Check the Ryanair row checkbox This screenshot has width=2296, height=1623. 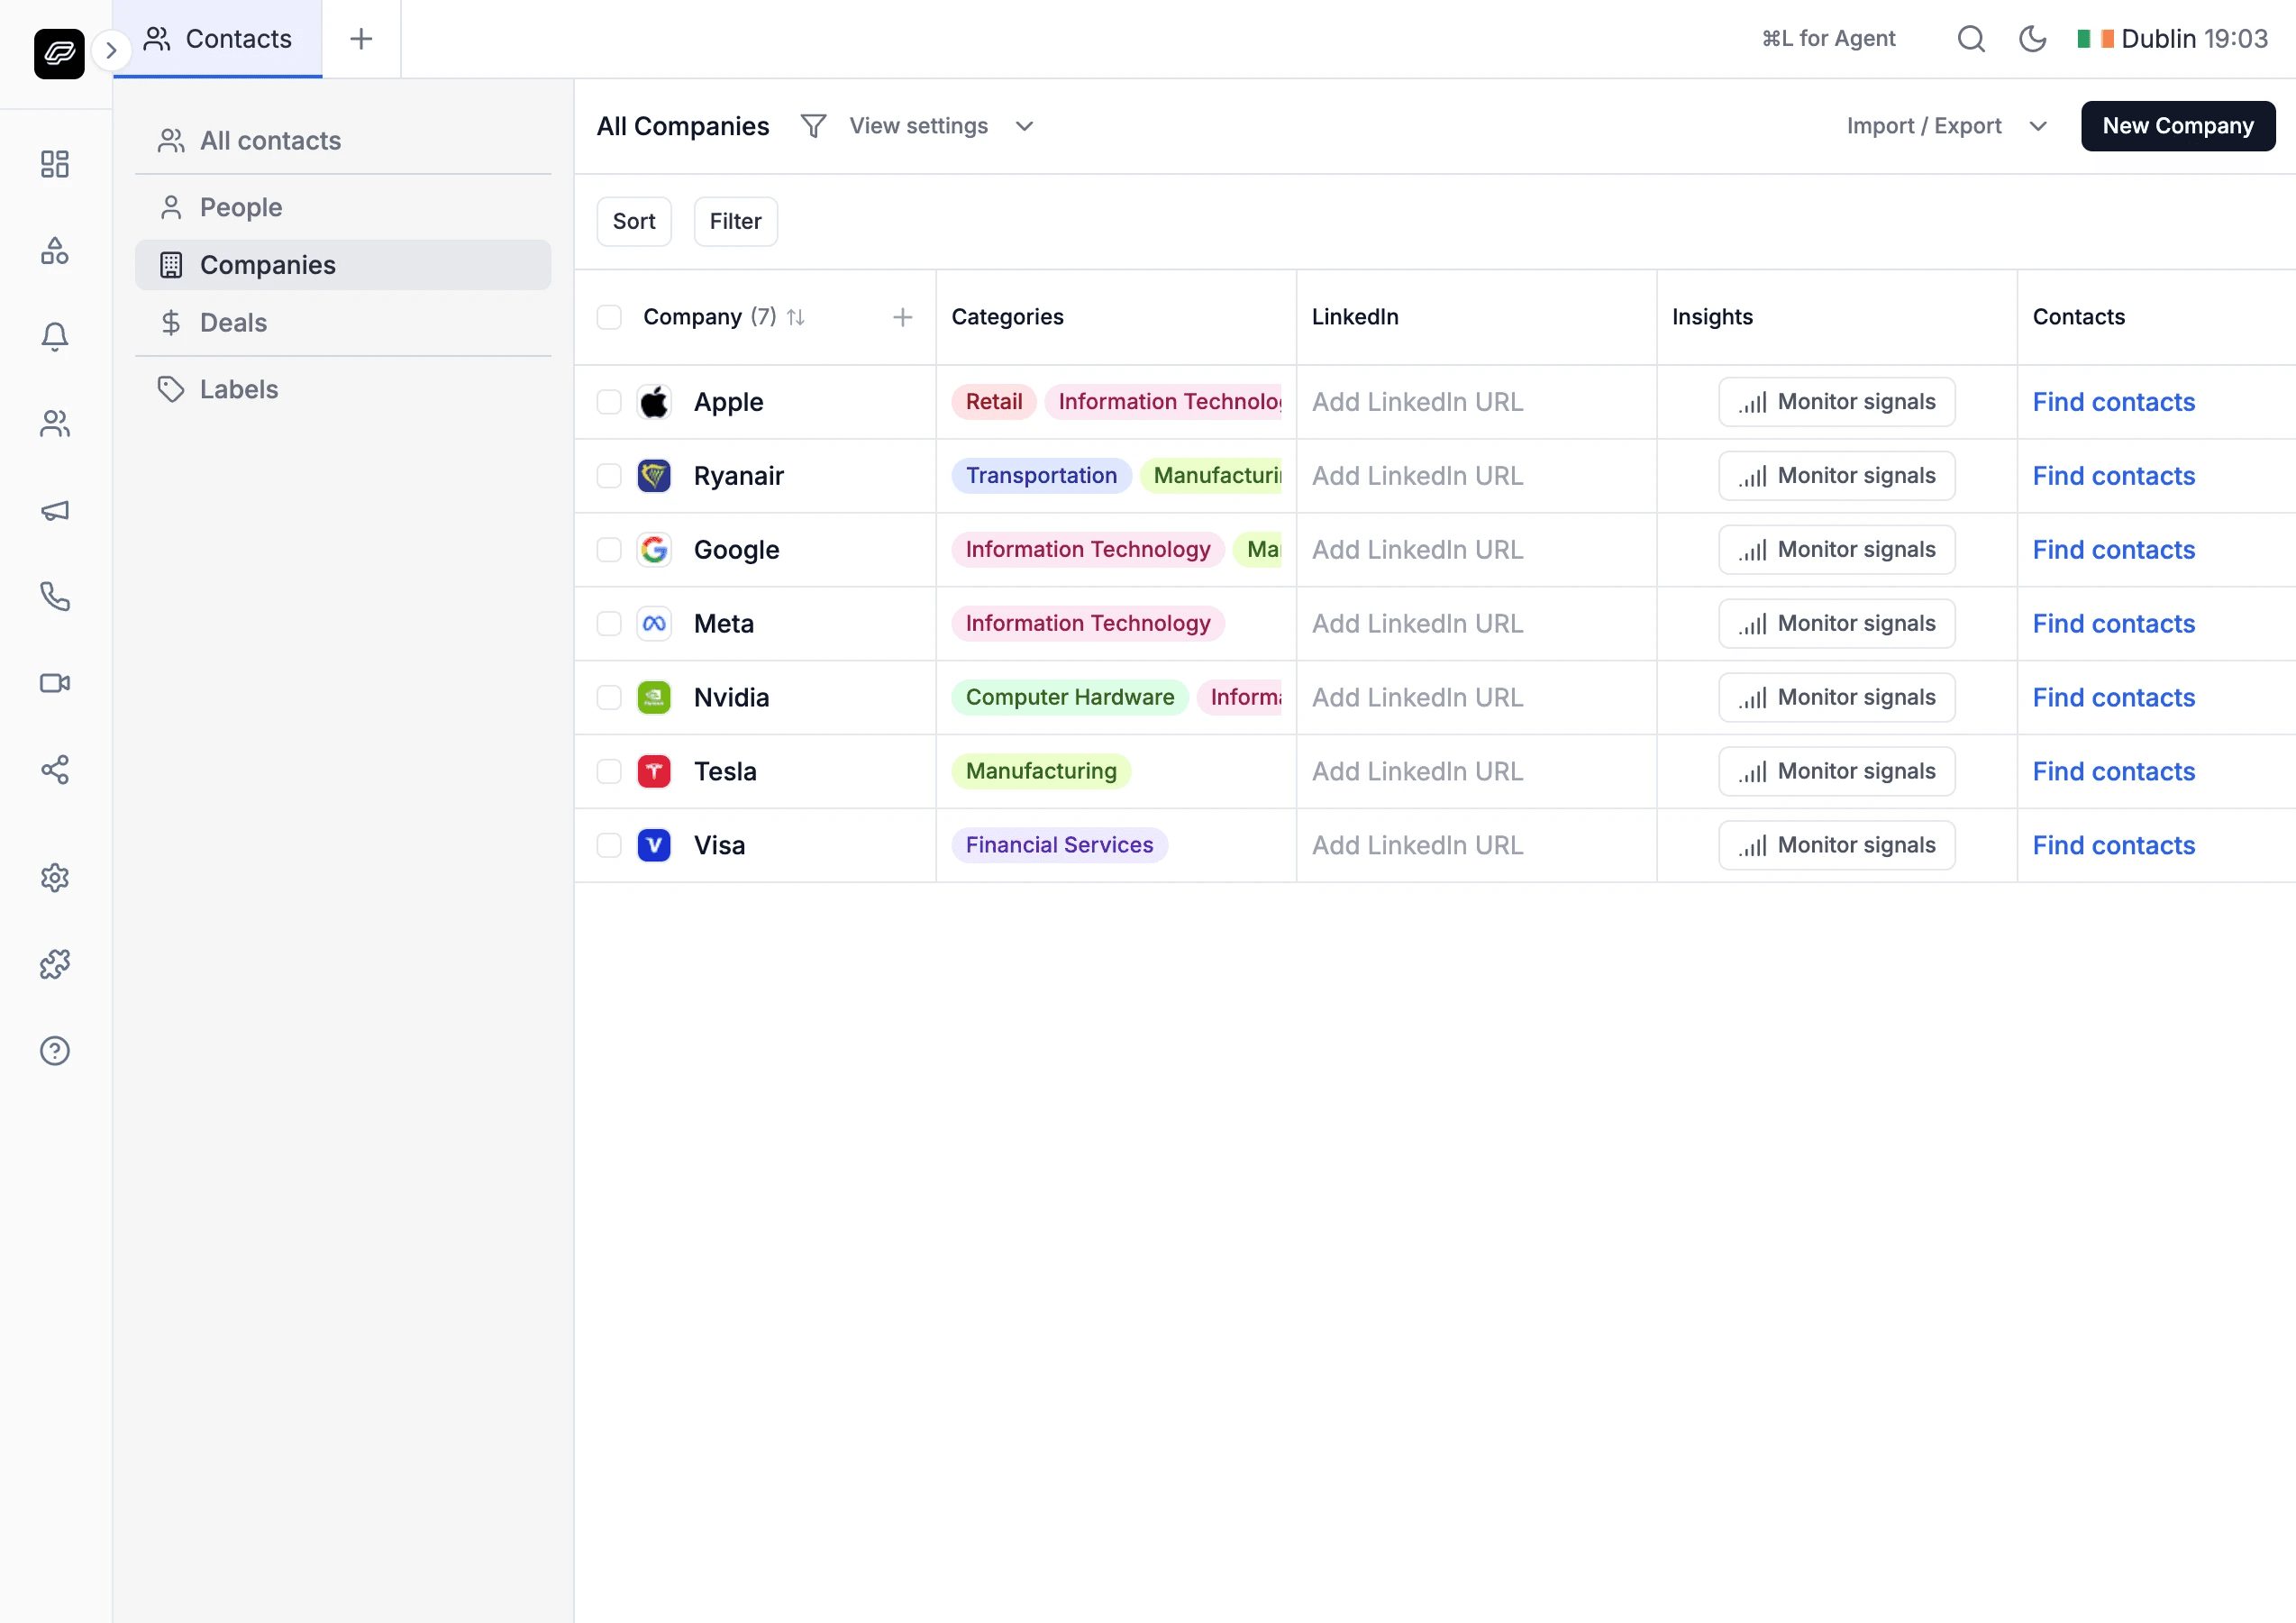click(609, 476)
